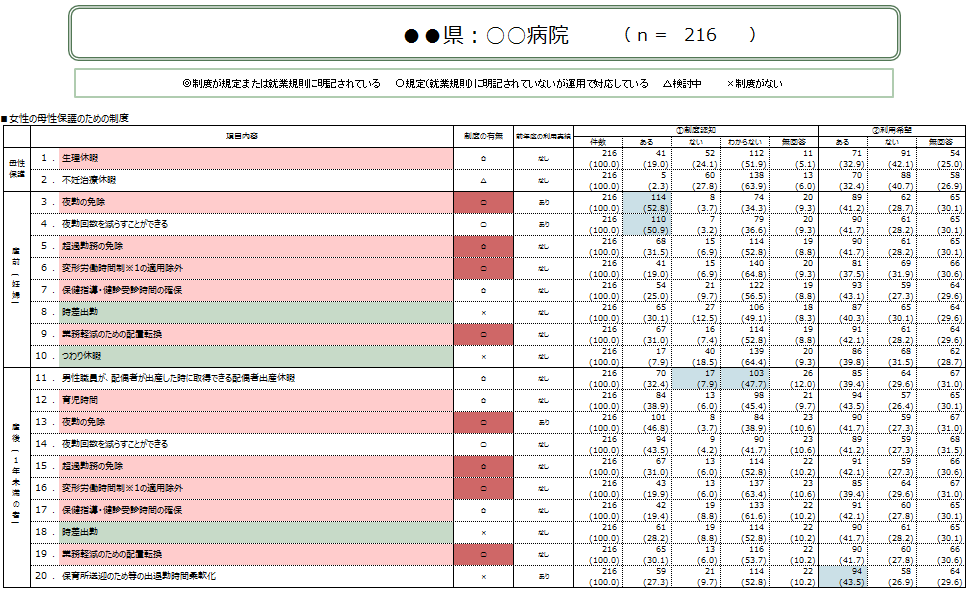The width and height of the screenshot is (968, 590).
Task: Click the '前年度の利用実績' column header
Action: pyautogui.click(x=543, y=136)
